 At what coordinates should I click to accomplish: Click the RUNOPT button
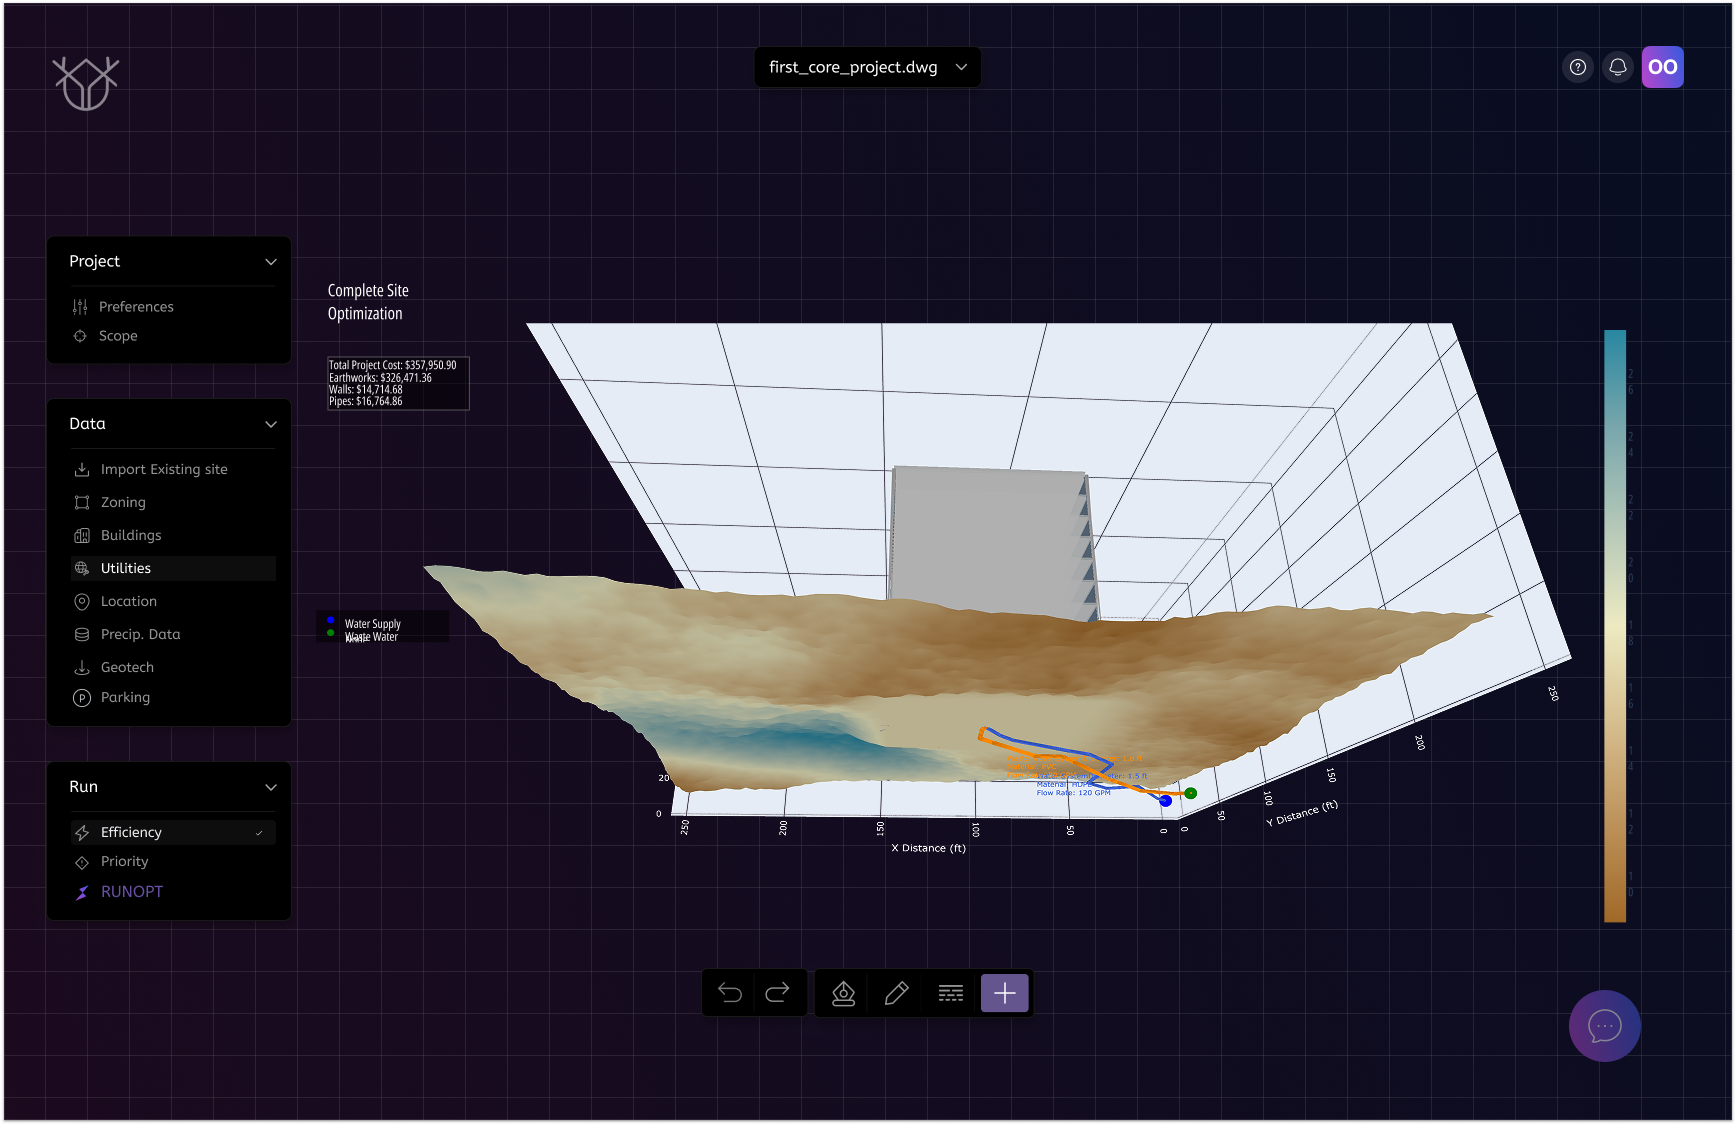pyautogui.click(x=131, y=892)
